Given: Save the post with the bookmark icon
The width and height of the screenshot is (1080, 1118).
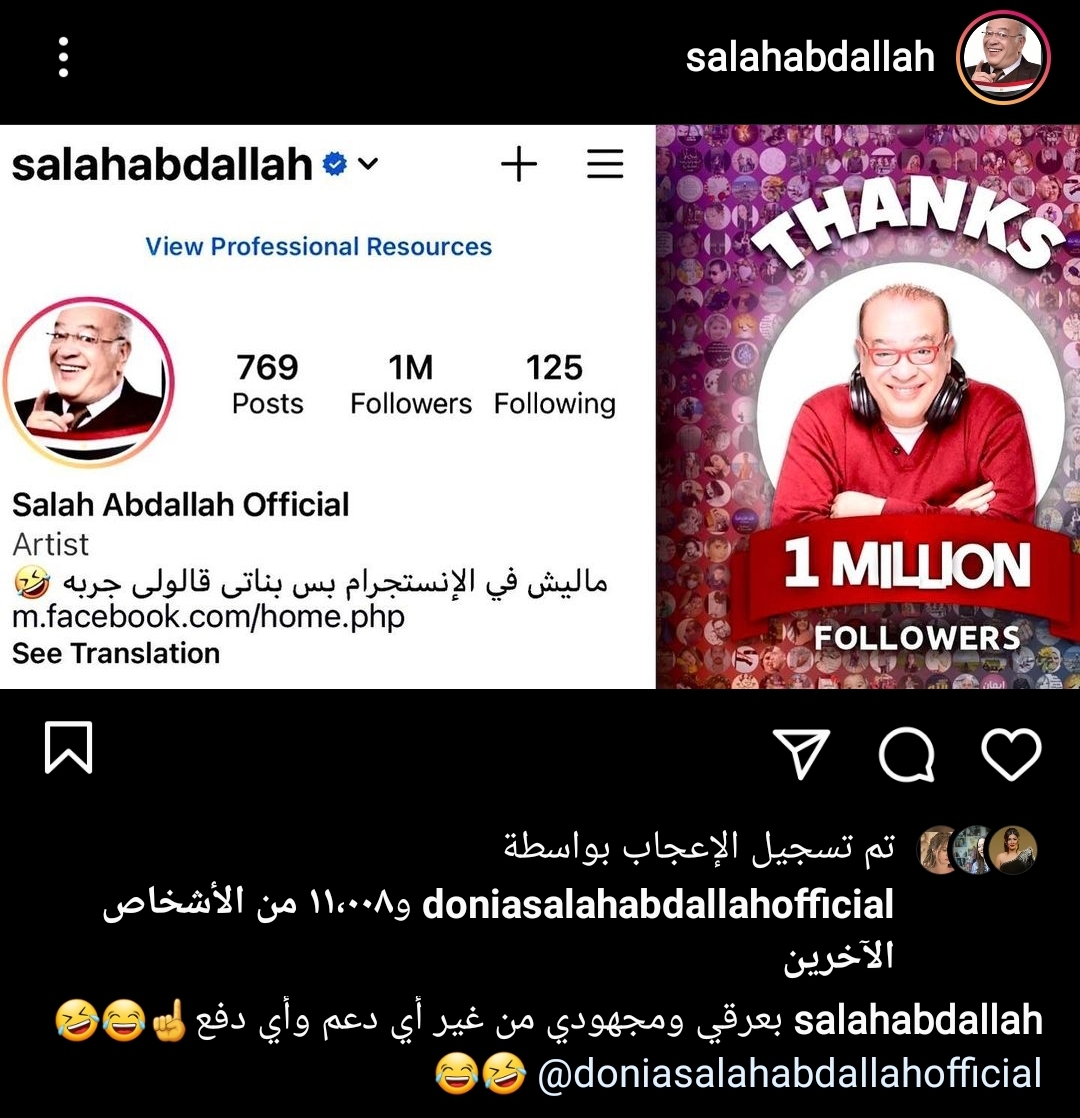Looking at the screenshot, I should coord(68,747).
